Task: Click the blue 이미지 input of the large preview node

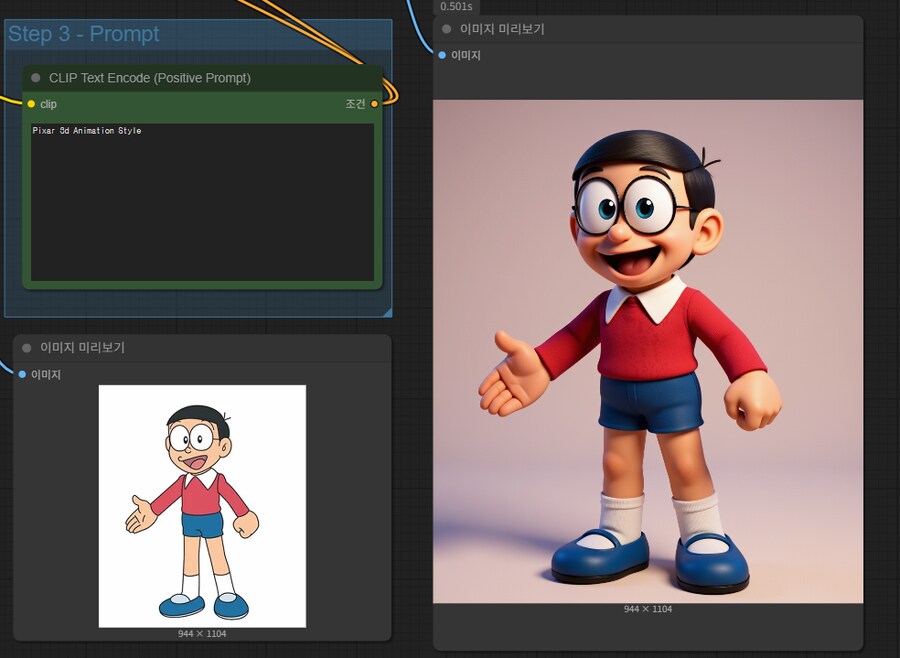Action: coord(442,55)
